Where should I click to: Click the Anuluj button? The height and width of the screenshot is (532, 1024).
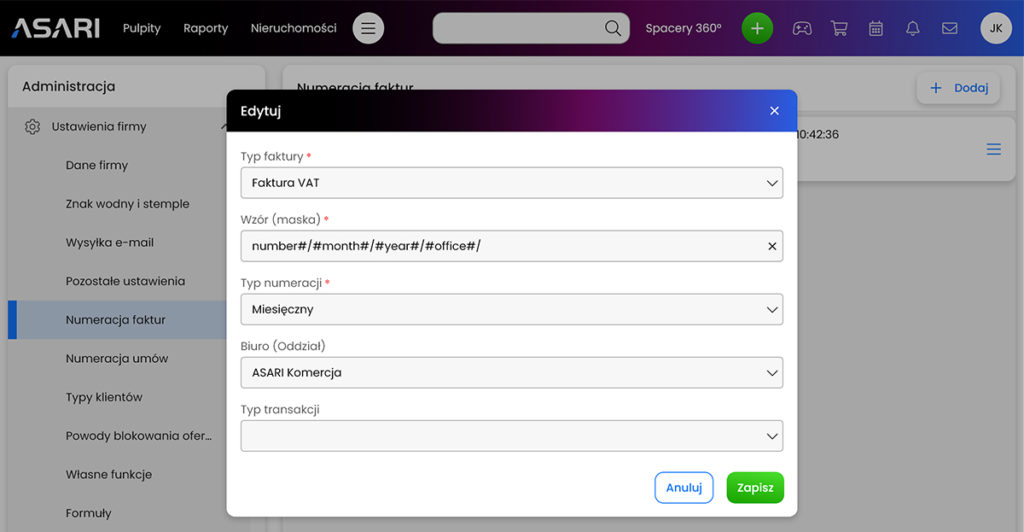point(684,488)
